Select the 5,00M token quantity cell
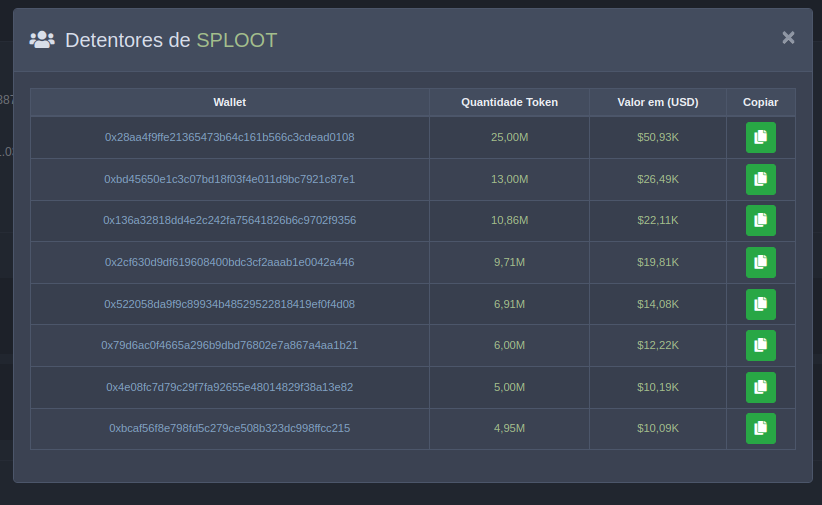Image resolution: width=822 pixels, height=505 pixels. pos(510,387)
